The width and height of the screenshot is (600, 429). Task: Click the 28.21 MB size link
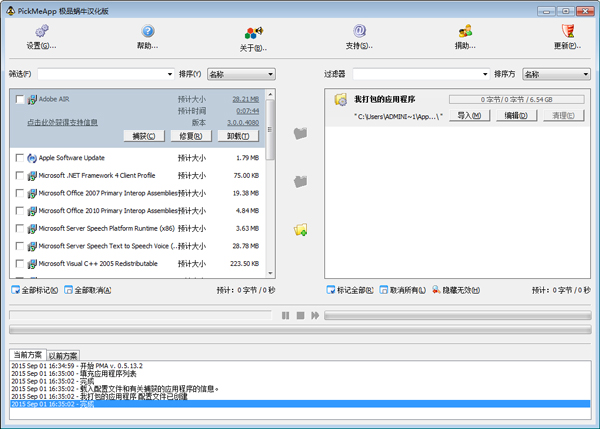tap(246, 100)
